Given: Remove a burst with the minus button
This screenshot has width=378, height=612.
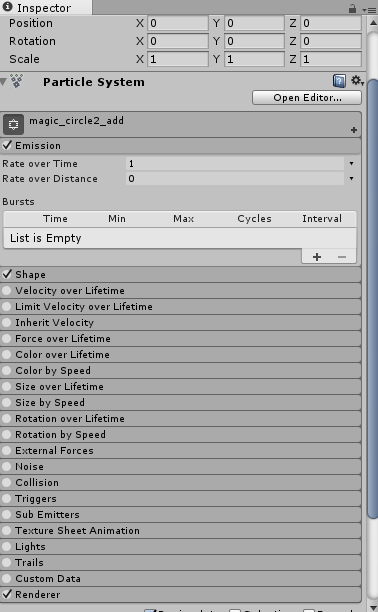Looking at the screenshot, I should pyautogui.click(x=342, y=257).
